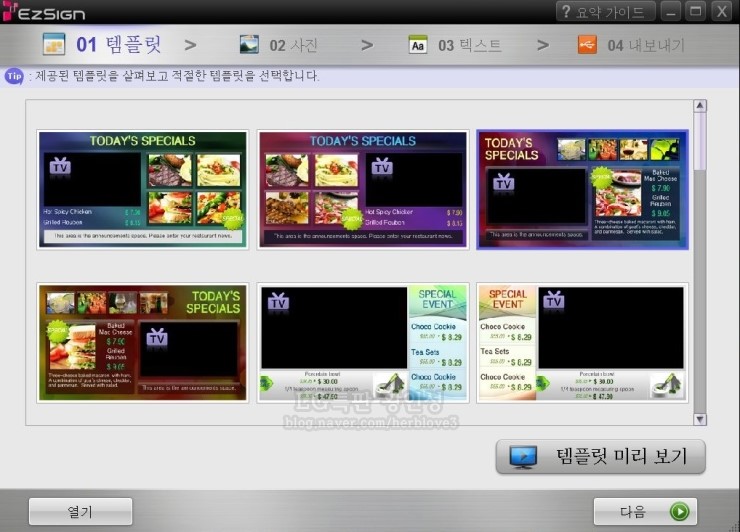Select brown-green Today's Specials template with sandwich
This screenshot has width=740, height=532.
coord(143,343)
